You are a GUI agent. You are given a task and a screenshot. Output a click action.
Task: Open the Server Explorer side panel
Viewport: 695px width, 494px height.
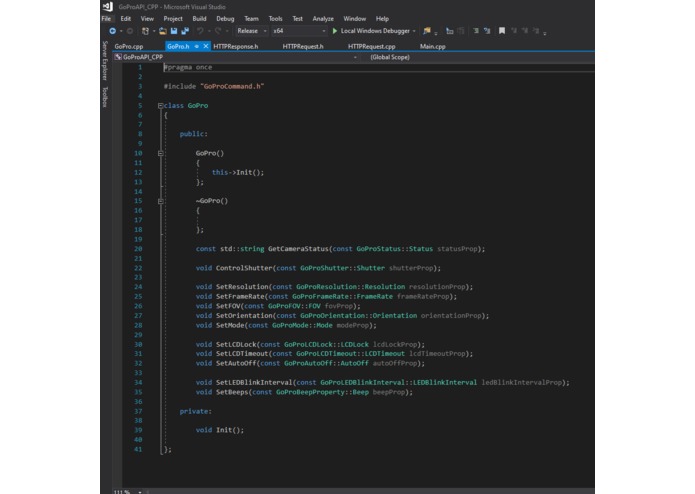click(x=105, y=61)
